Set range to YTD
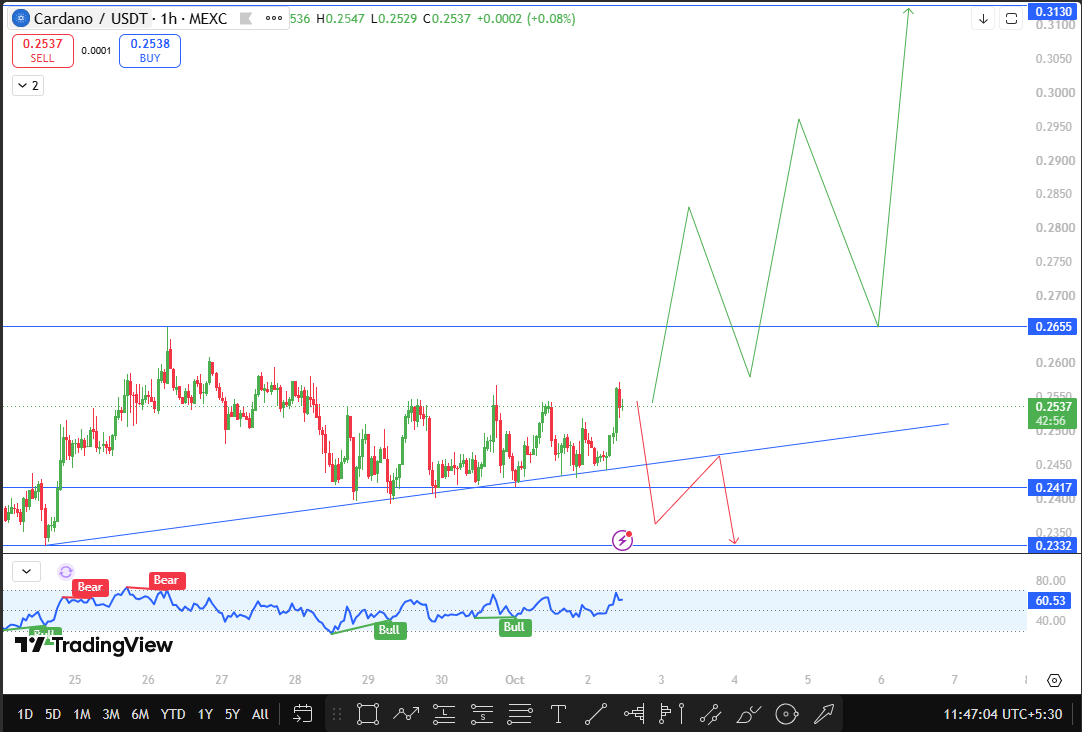The image size is (1082, 732). tap(173, 714)
